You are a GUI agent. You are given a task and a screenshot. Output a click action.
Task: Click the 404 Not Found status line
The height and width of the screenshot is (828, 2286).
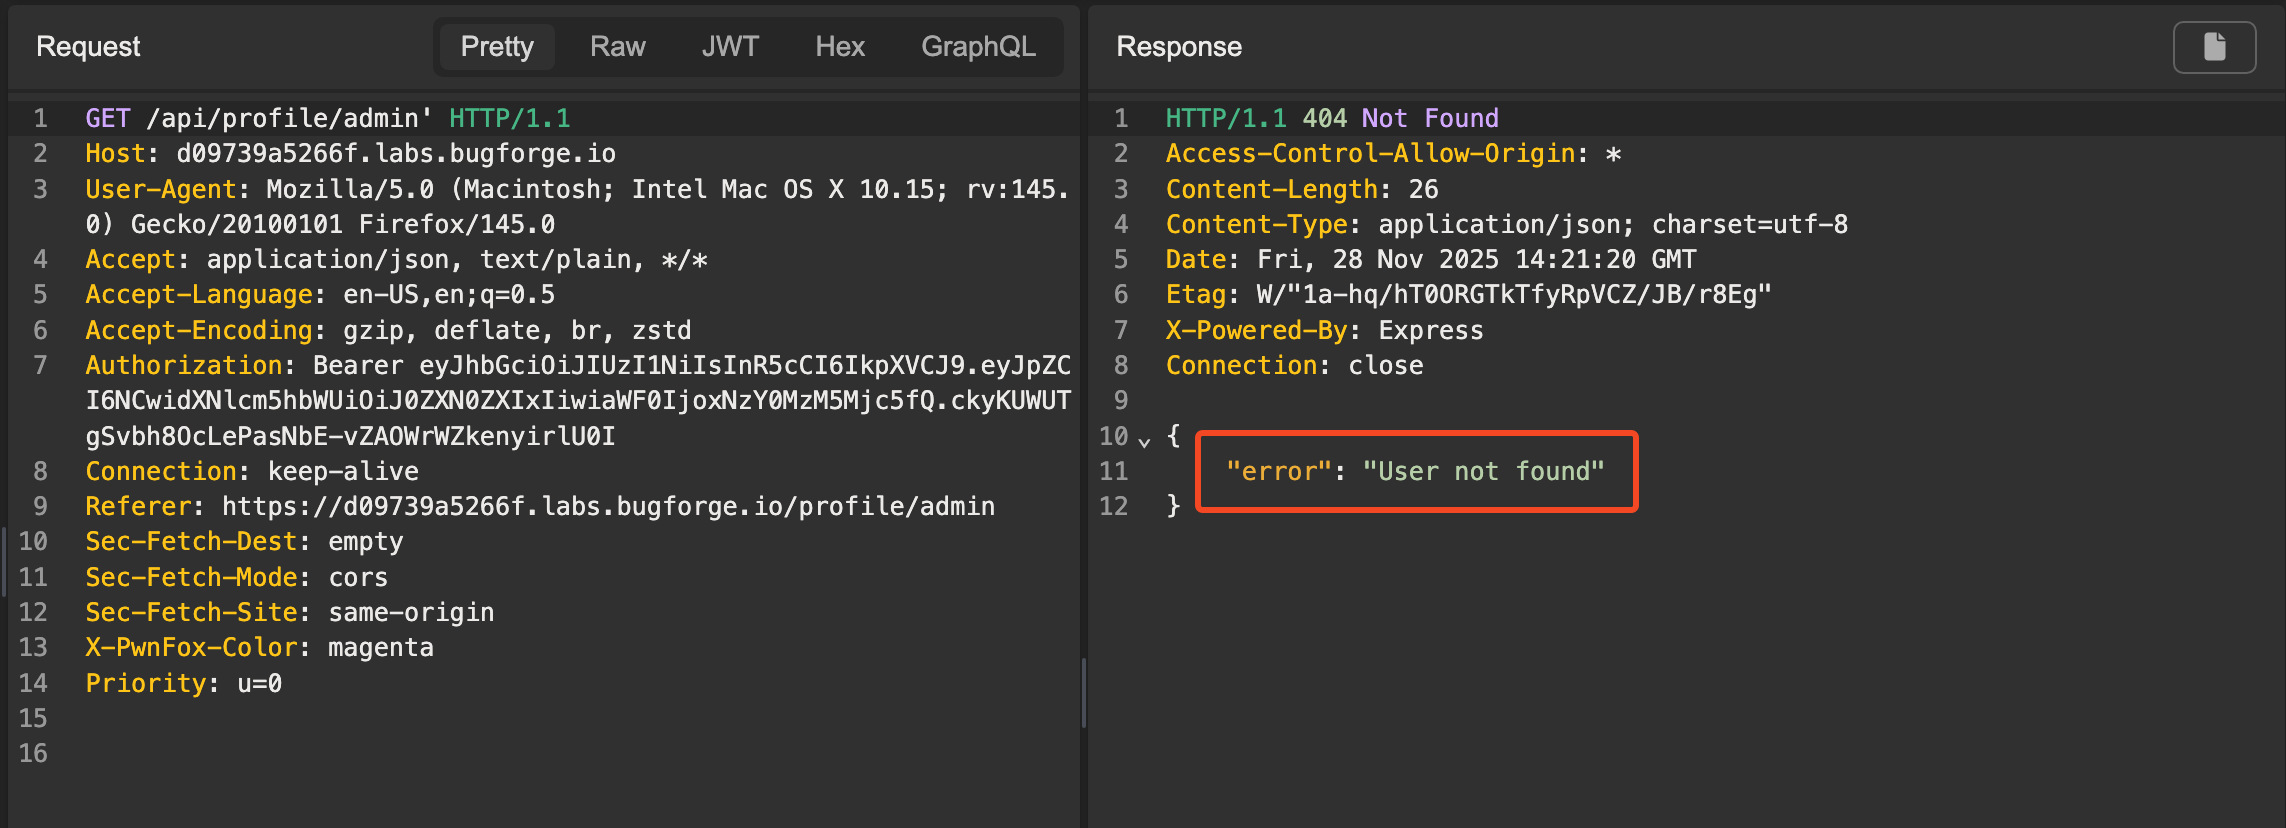[x=1399, y=119]
